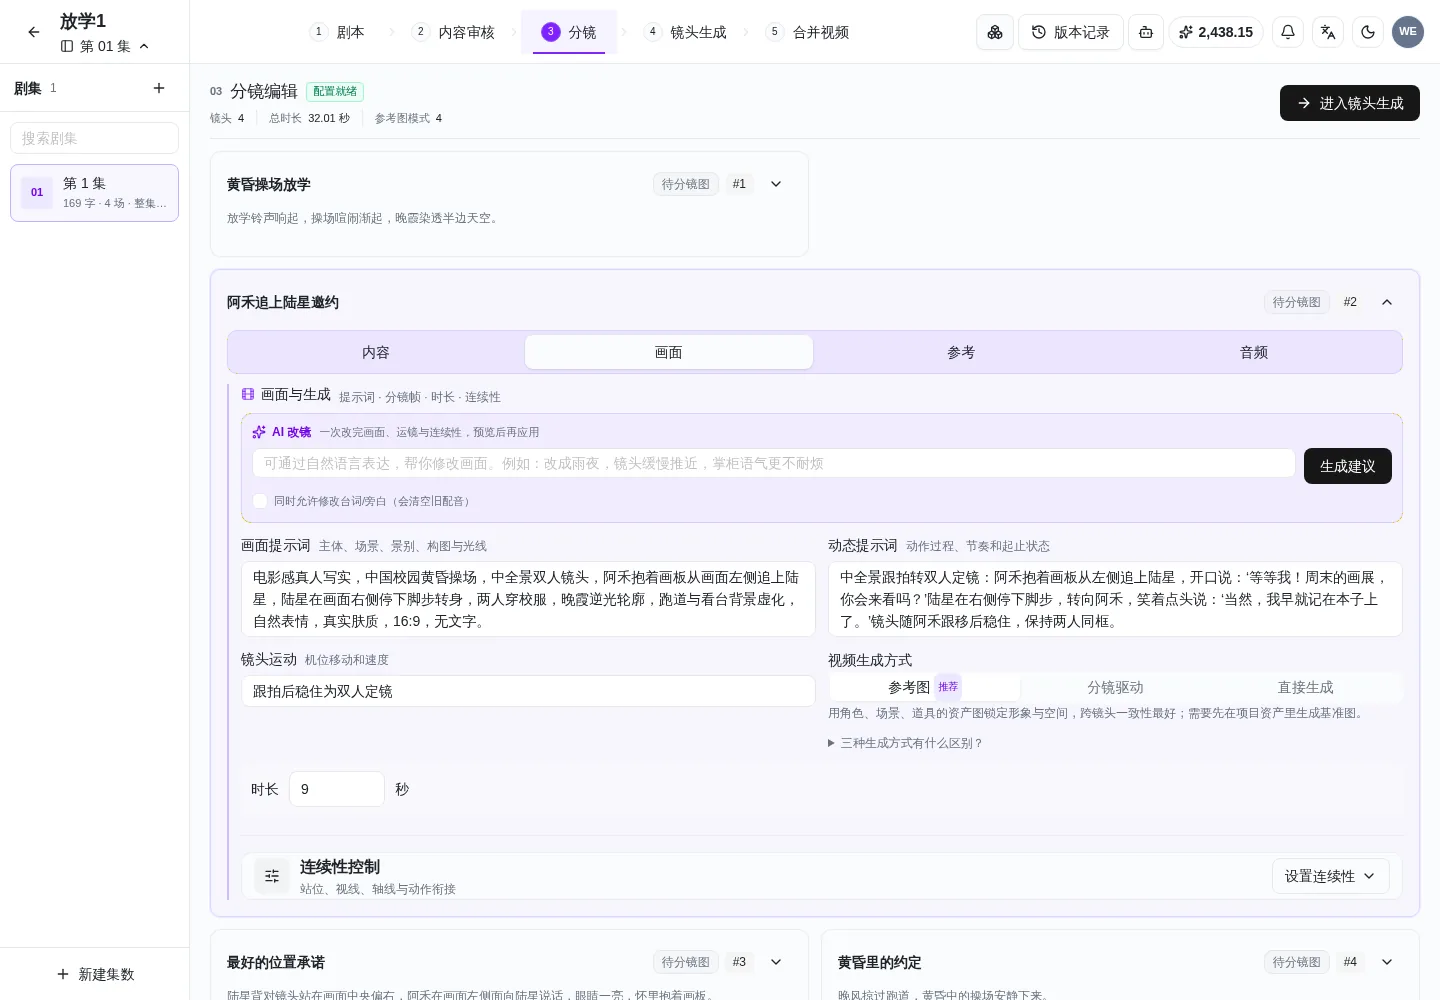Screen dimensions: 1440x1000
Task: Switch to the 参考 tab
Action: click(x=961, y=352)
